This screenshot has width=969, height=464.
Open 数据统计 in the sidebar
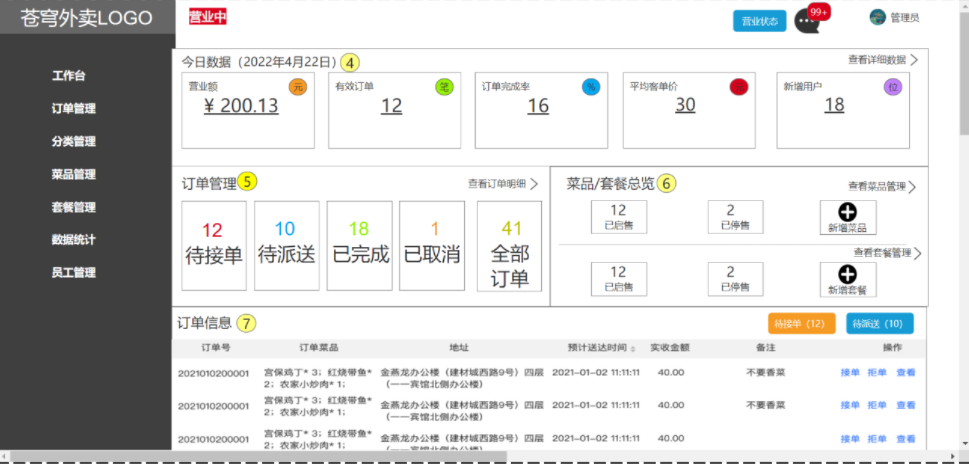click(x=74, y=240)
